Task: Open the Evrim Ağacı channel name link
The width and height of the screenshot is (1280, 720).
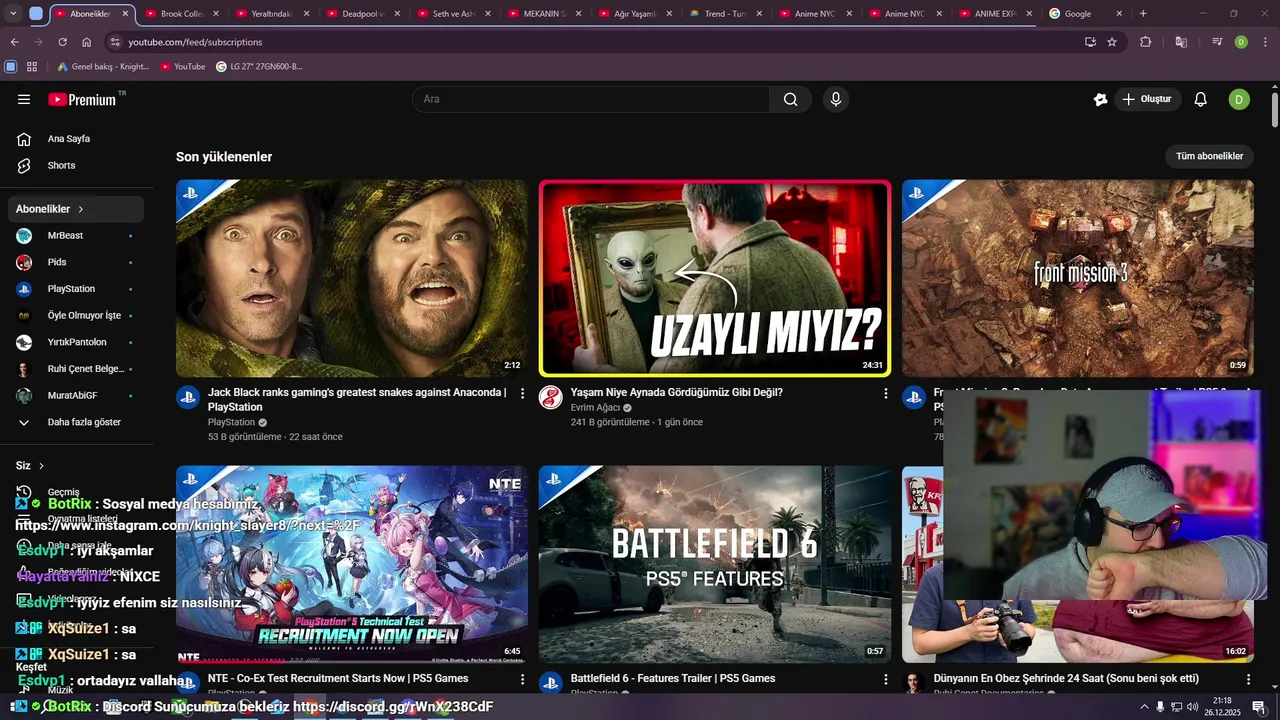Action: [x=595, y=408]
